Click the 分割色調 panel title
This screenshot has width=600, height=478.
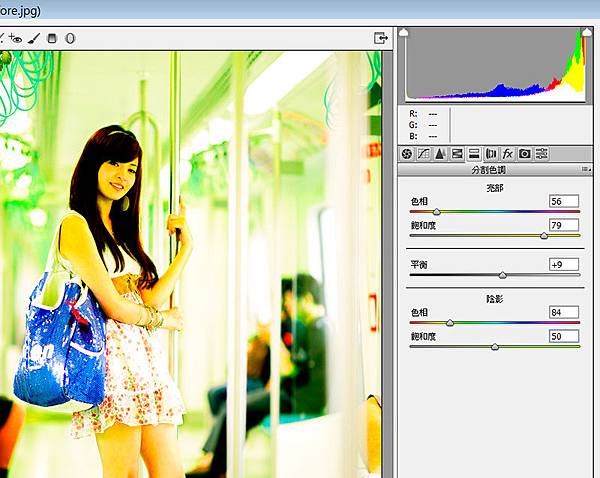[489, 170]
